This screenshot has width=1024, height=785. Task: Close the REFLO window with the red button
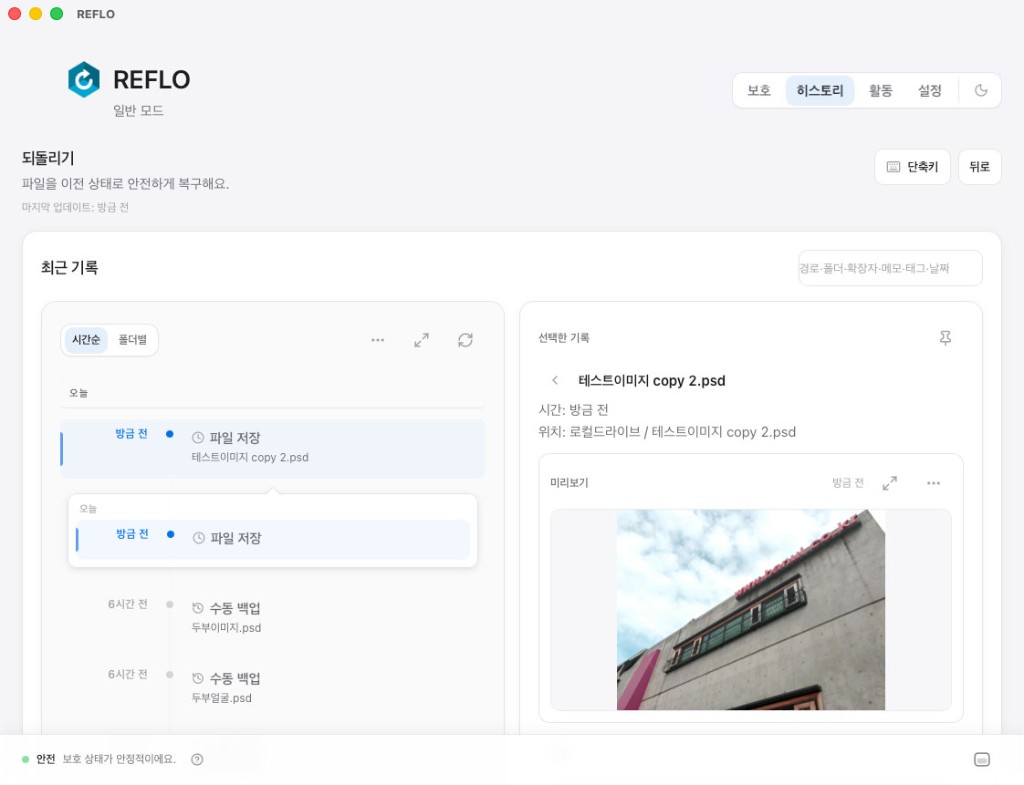(x=14, y=14)
